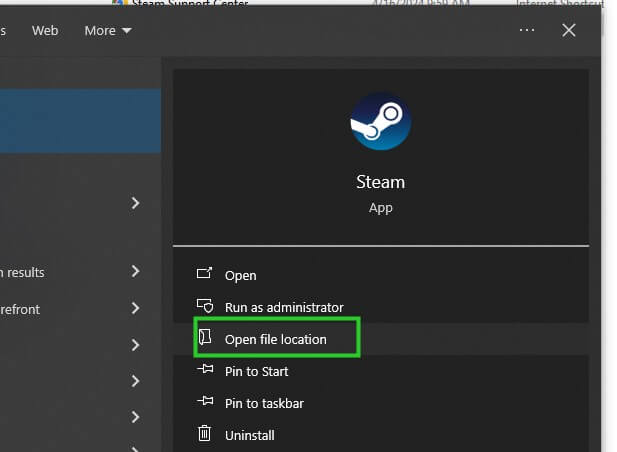Close the search panel with the X
The height and width of the screenshot is (452, 617).
[569, 30]
